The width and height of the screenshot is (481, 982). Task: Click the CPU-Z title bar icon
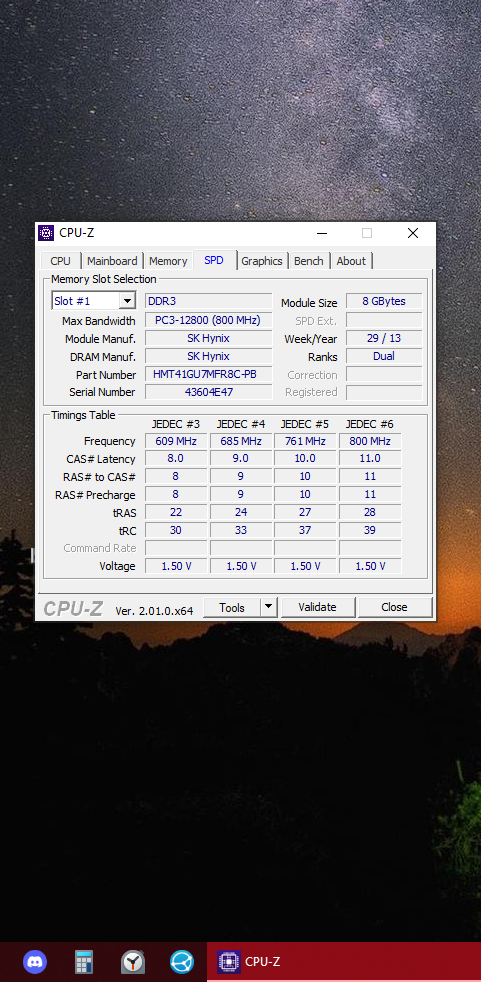point(46,233)
